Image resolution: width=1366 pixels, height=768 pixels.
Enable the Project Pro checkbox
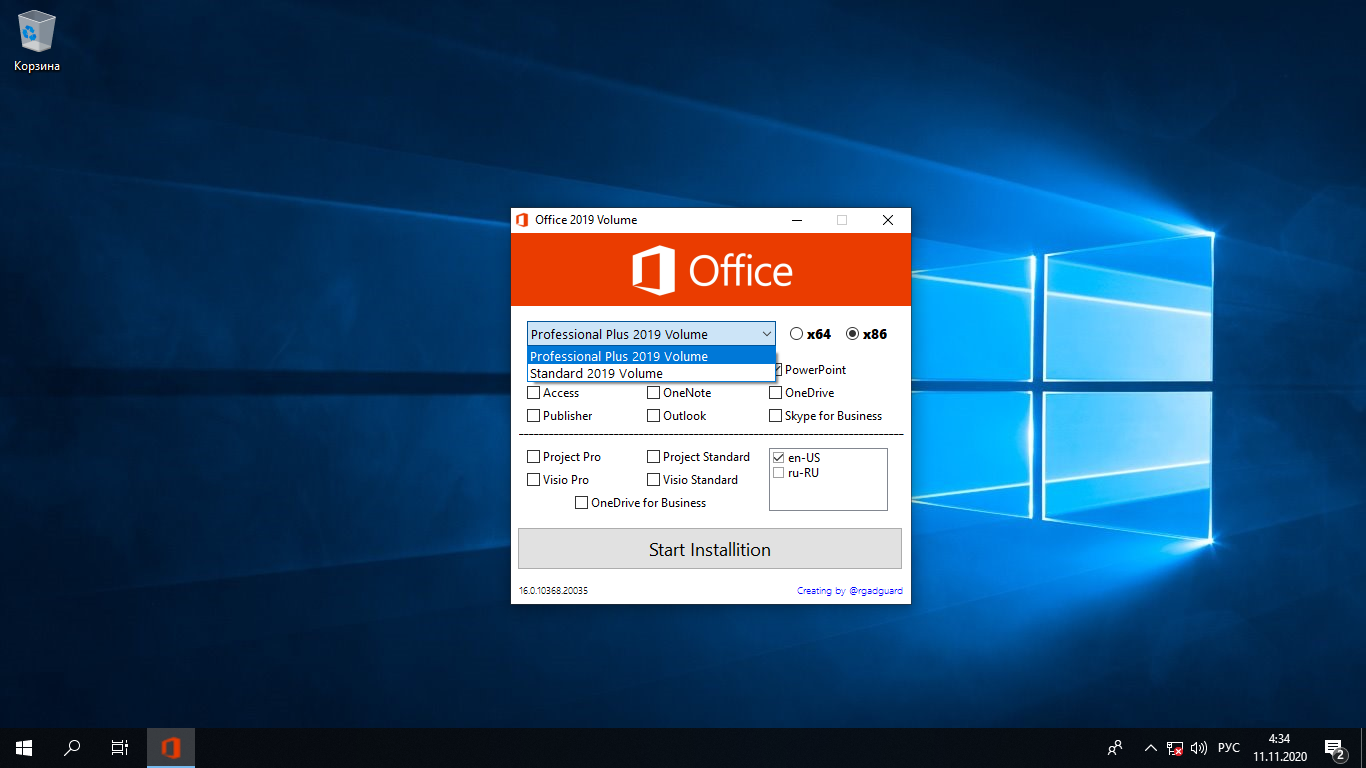coord(534,457)
